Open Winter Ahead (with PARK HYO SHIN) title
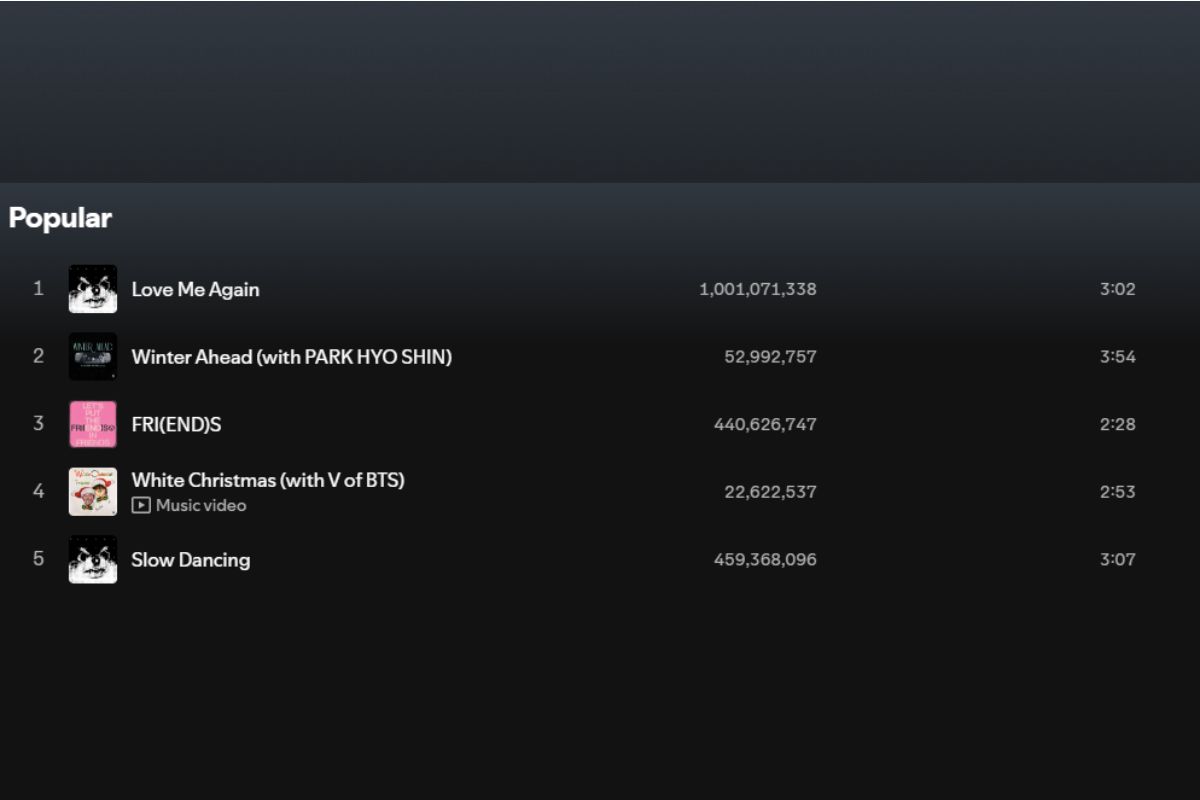 [291, 357]
